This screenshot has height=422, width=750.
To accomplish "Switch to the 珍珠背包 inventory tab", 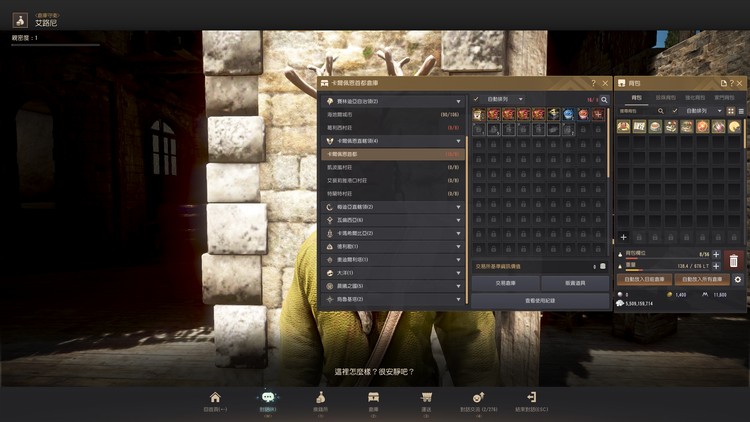I will pos(665,97).
